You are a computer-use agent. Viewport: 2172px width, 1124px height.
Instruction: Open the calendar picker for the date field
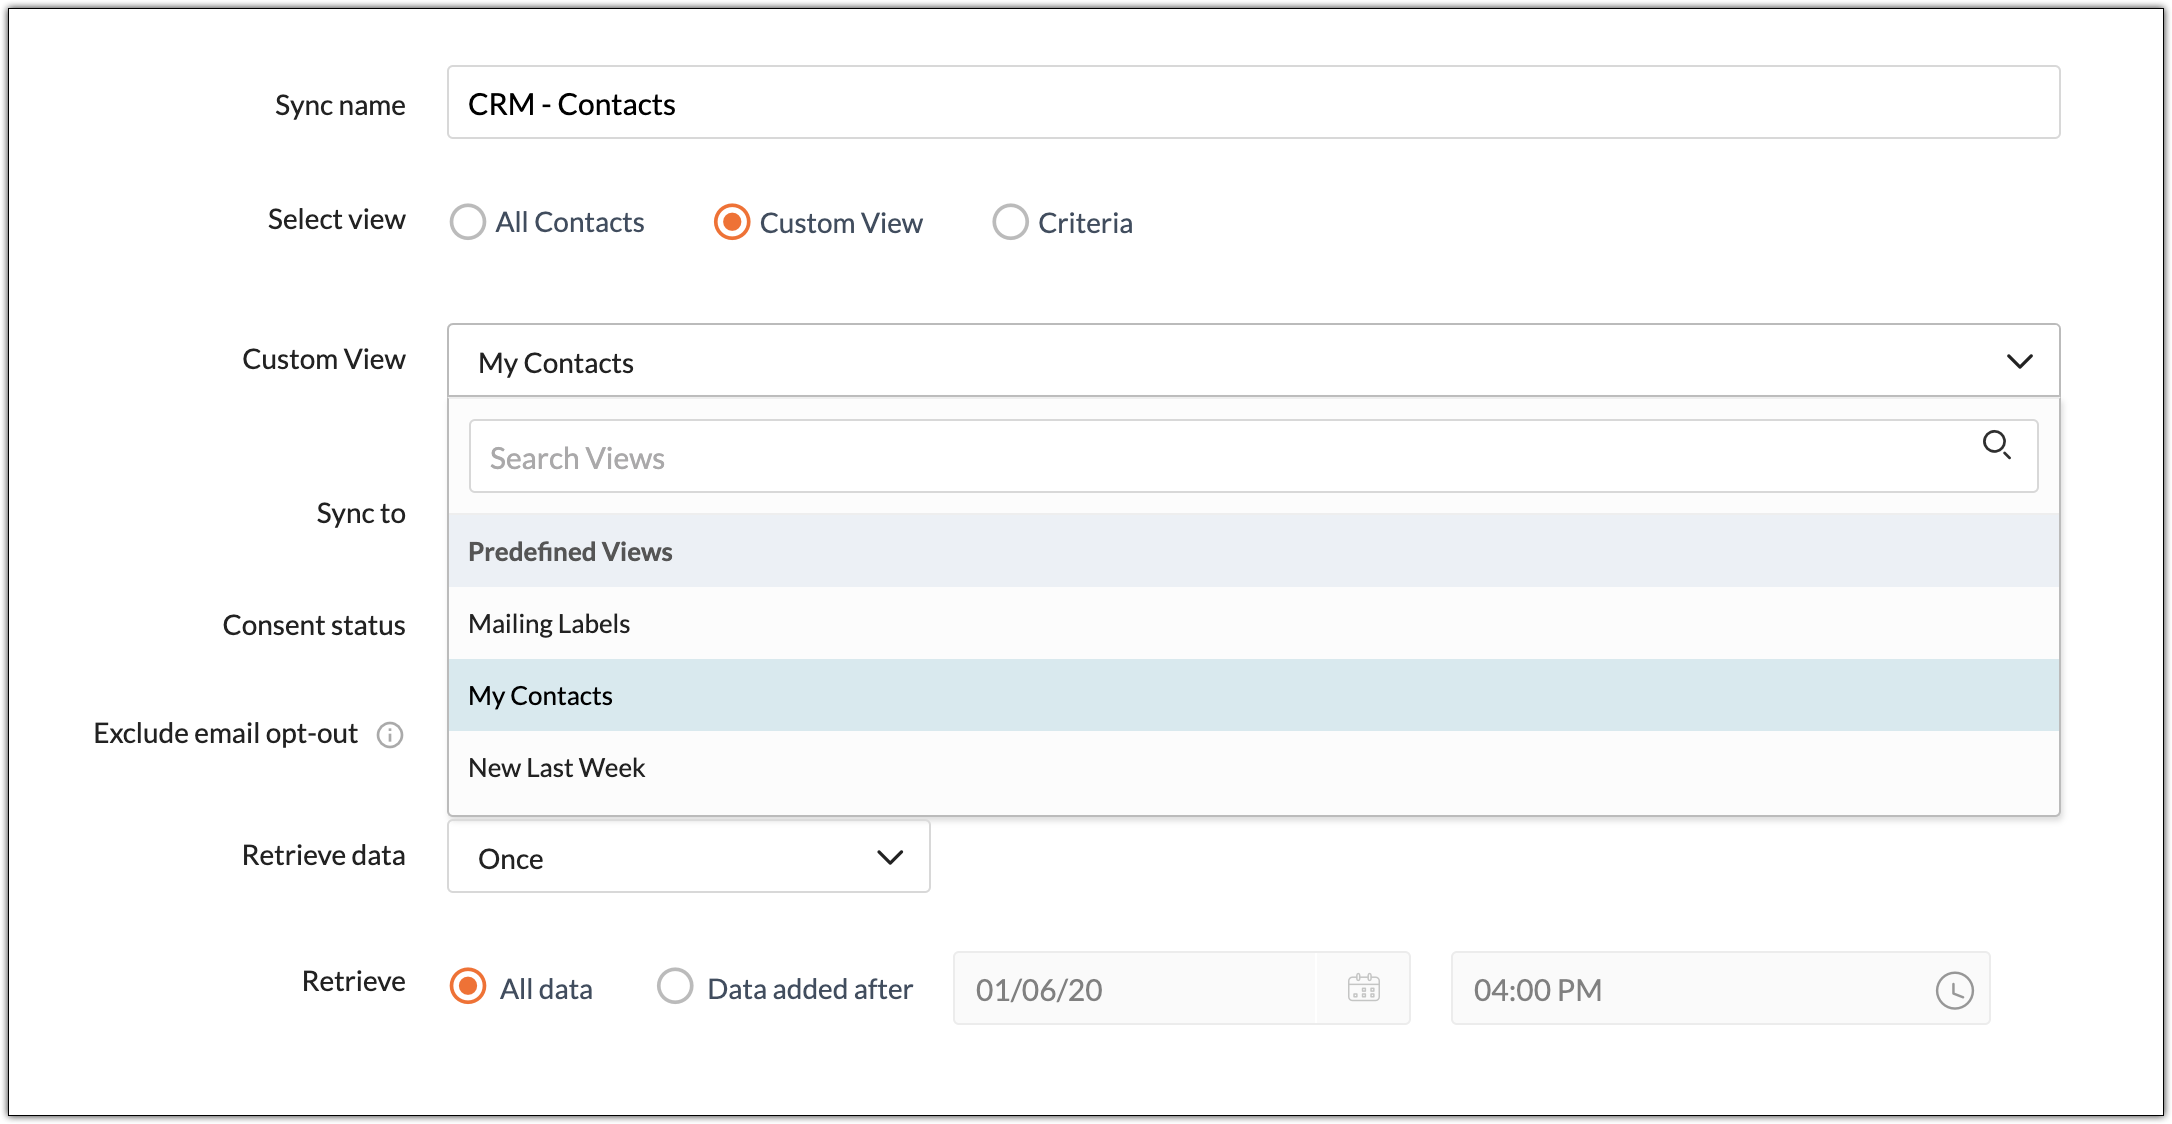click(1363, 989)
